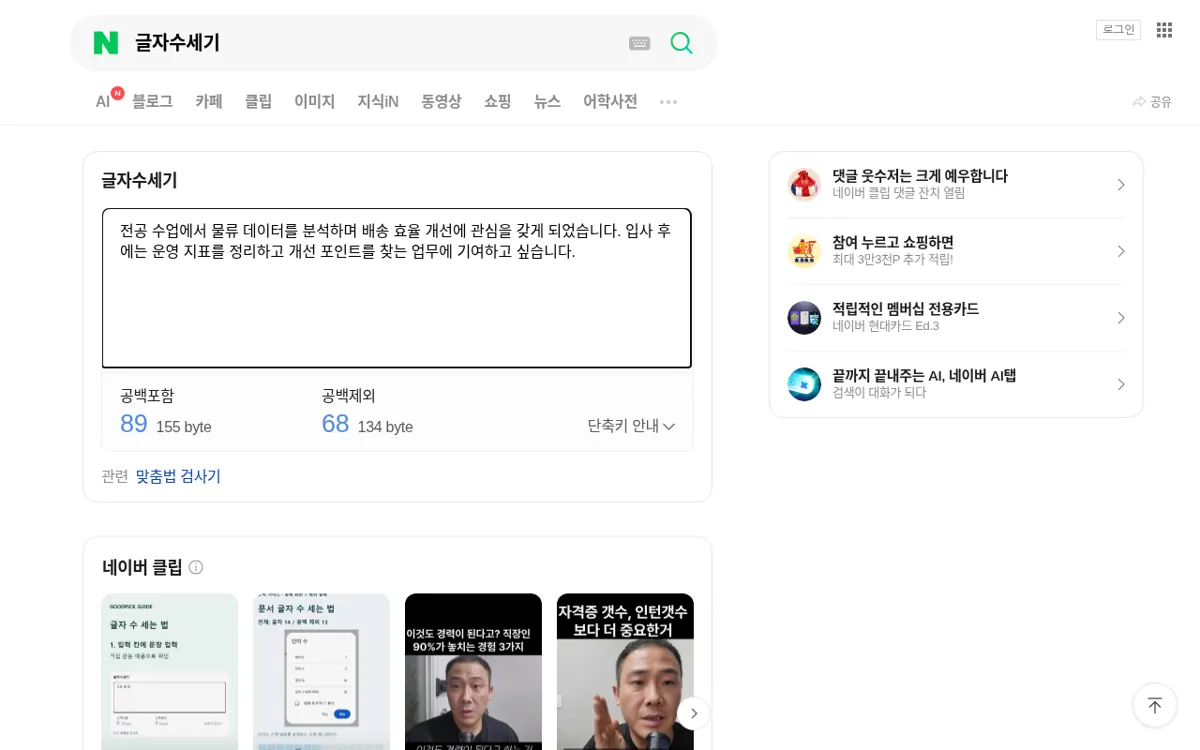Switch to the 블로그 tab
This screenshot has width=1200, height=750.
click(x=152, y=102)
